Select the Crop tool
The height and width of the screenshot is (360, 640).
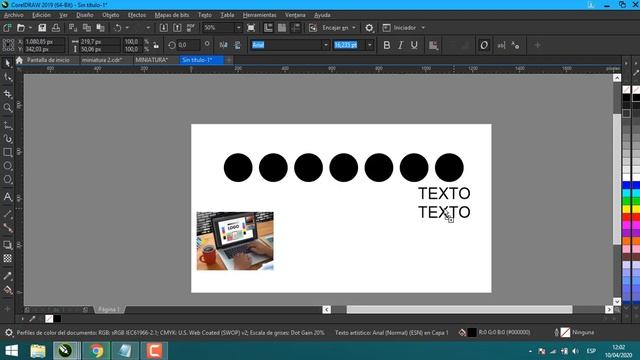(7, 94)
